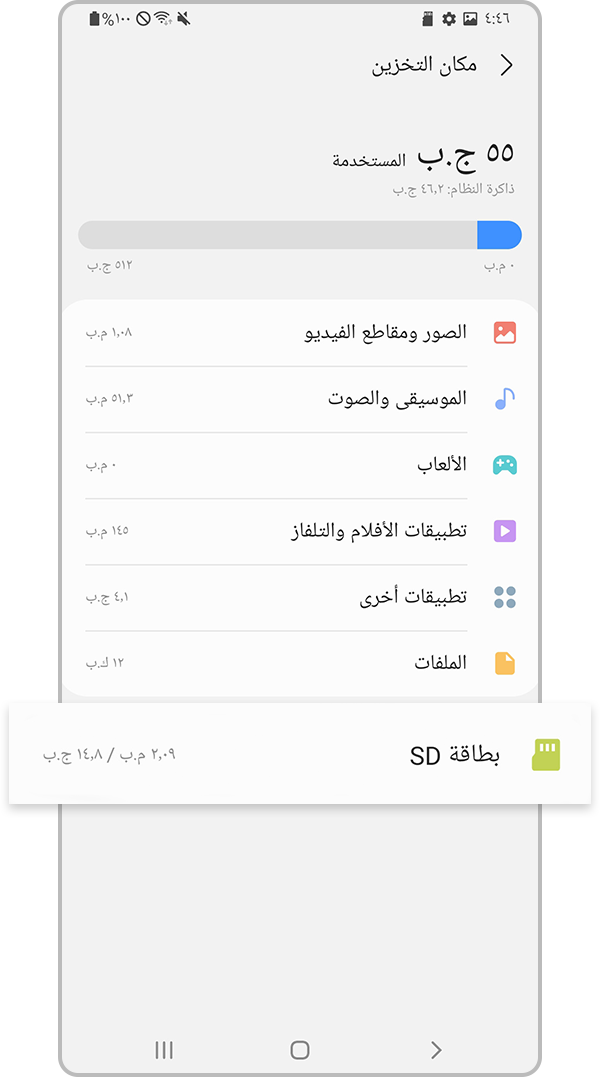Tap the back arrow beside مكان التخزين
Screen dimensions: 600x1077
pyautogui.click(x=506, y=64)
